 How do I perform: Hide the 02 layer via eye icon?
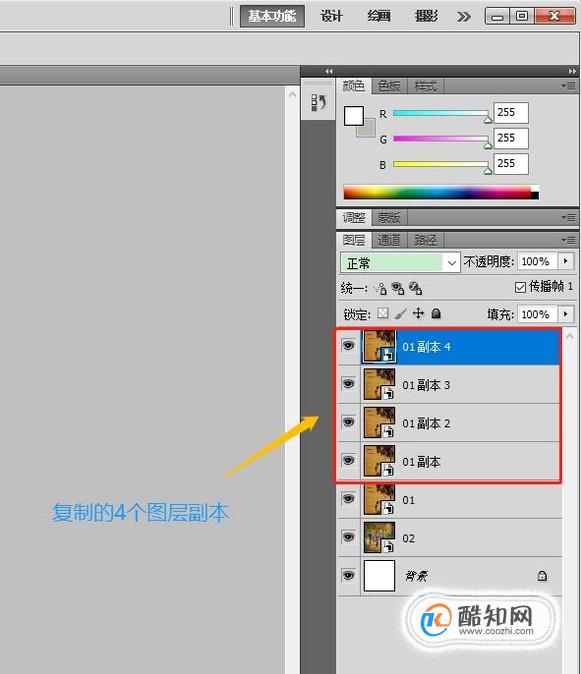[x=349, y=536]
